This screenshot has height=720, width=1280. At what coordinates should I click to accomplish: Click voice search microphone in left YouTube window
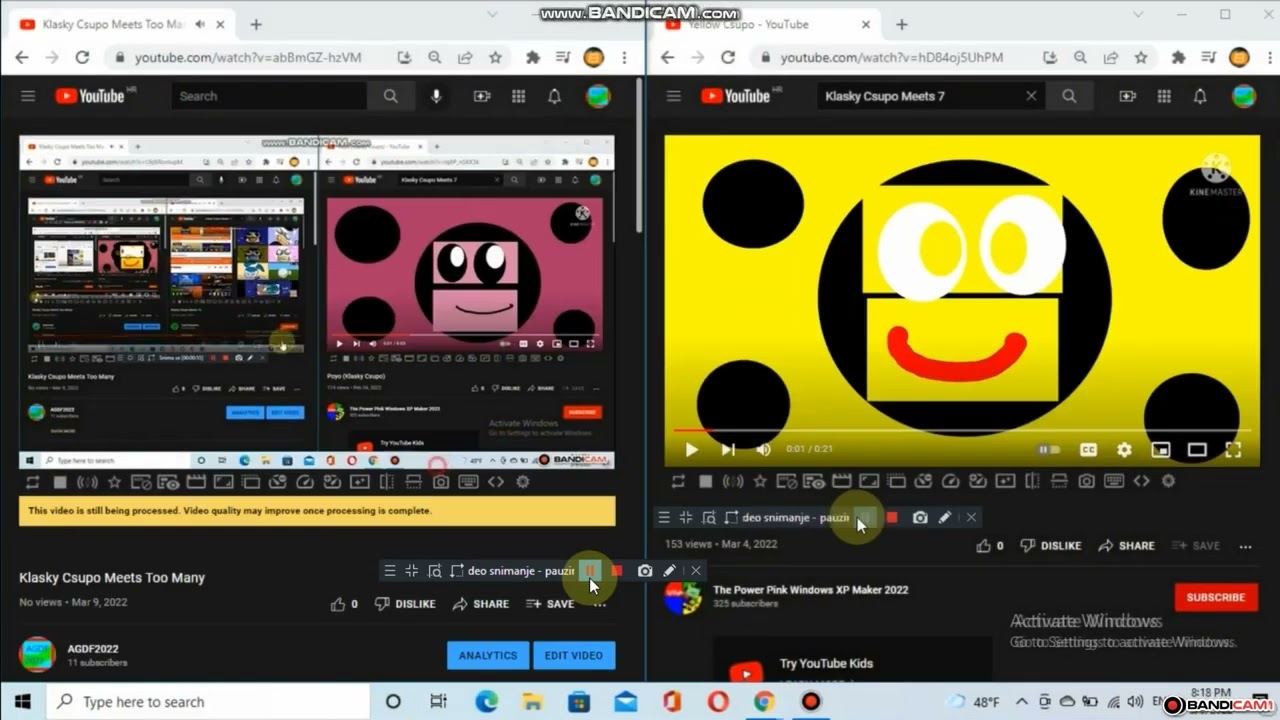(436, 96)
